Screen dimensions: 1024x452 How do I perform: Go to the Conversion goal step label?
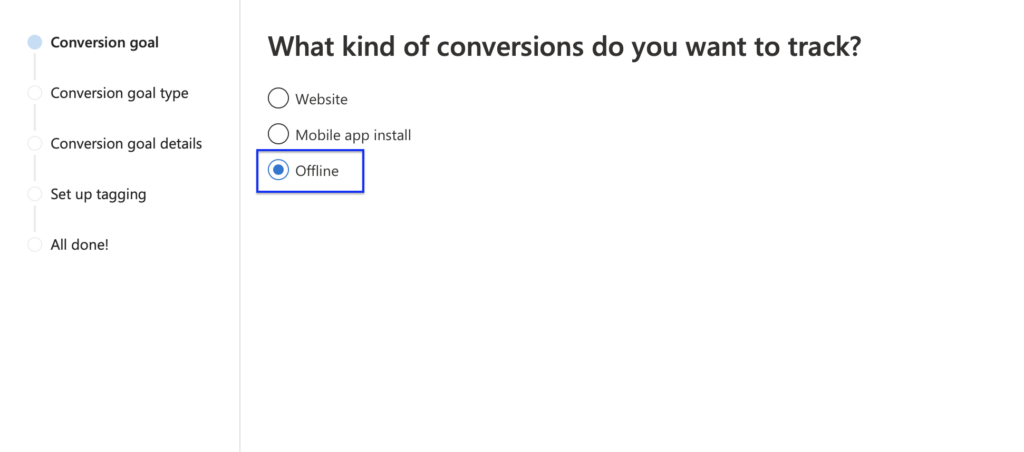tap(104, 42)
